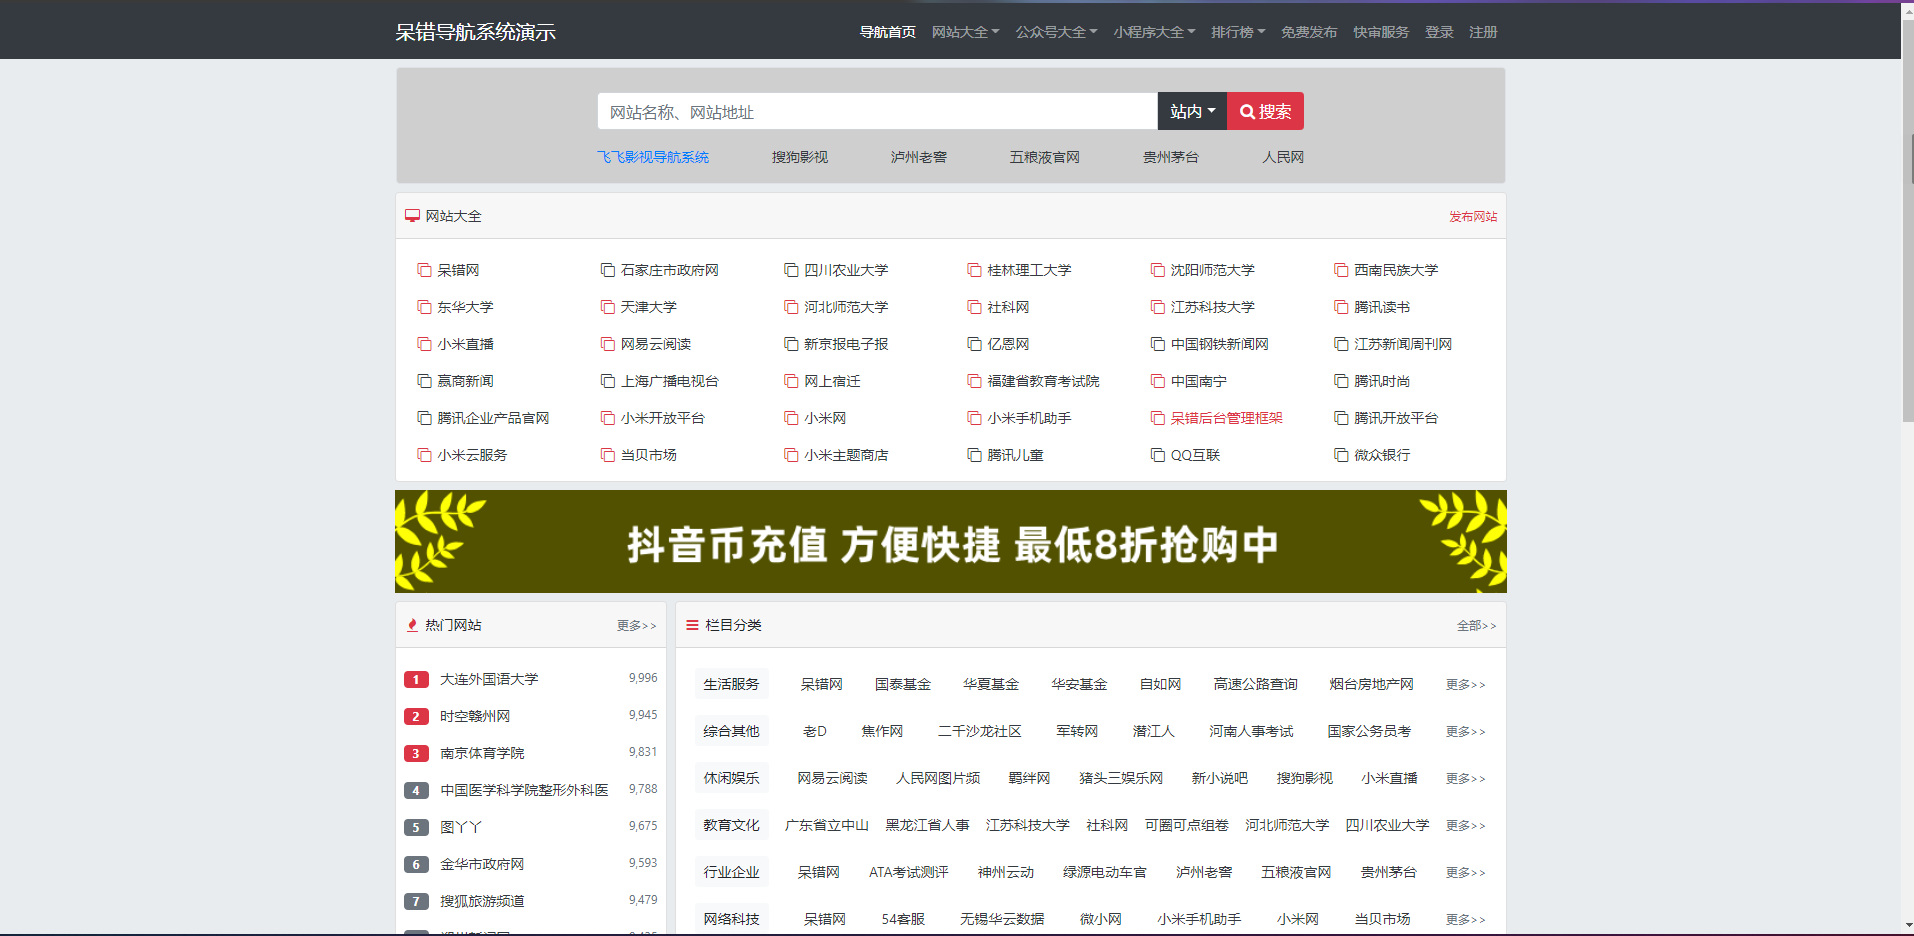Click 登录 in top menu
1914x936 pixels.
1439,32
